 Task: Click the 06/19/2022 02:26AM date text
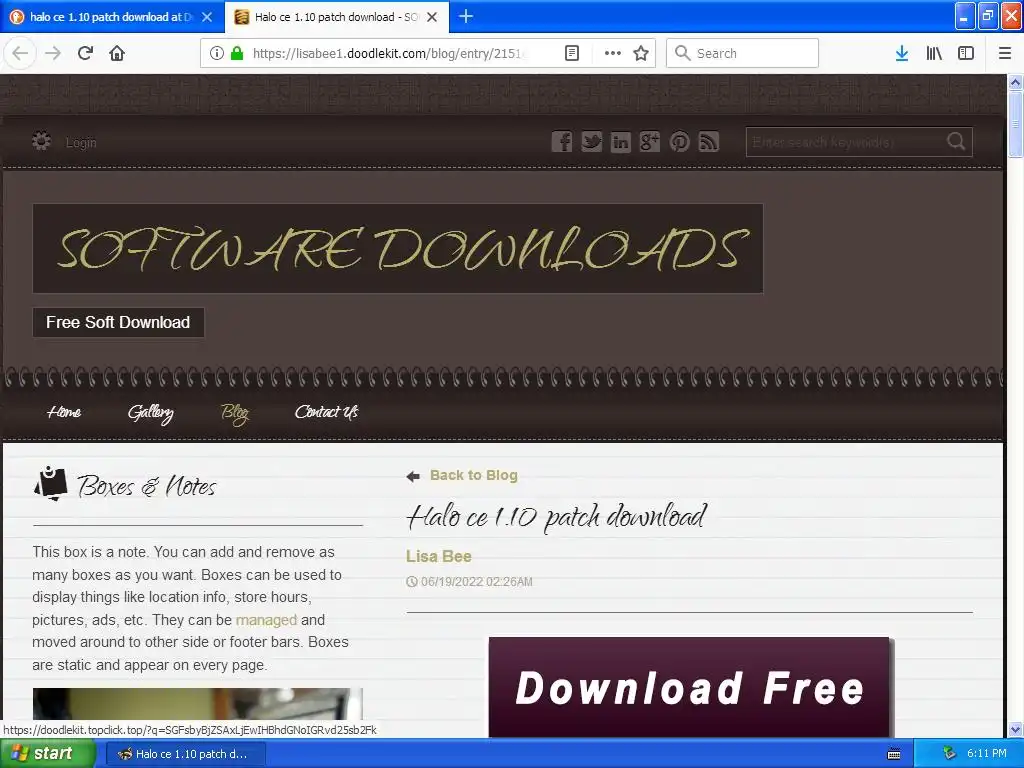[477, 582]
